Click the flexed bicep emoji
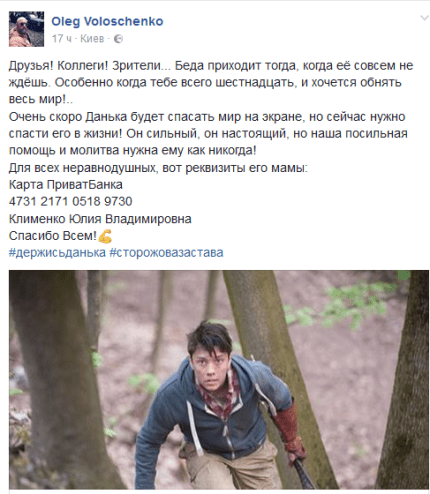 click(x=105, y=236)
